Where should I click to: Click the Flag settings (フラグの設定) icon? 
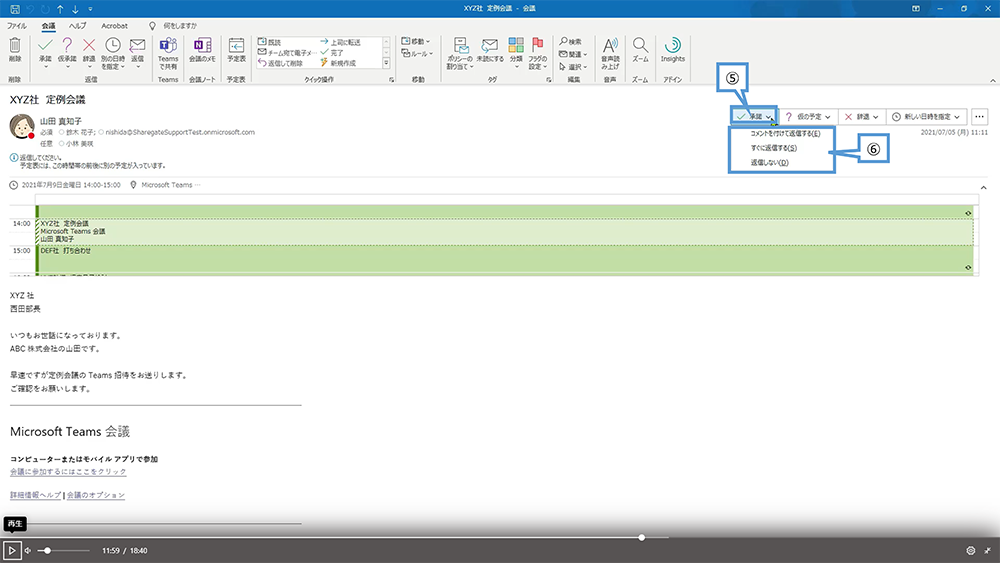coord(538,45)
